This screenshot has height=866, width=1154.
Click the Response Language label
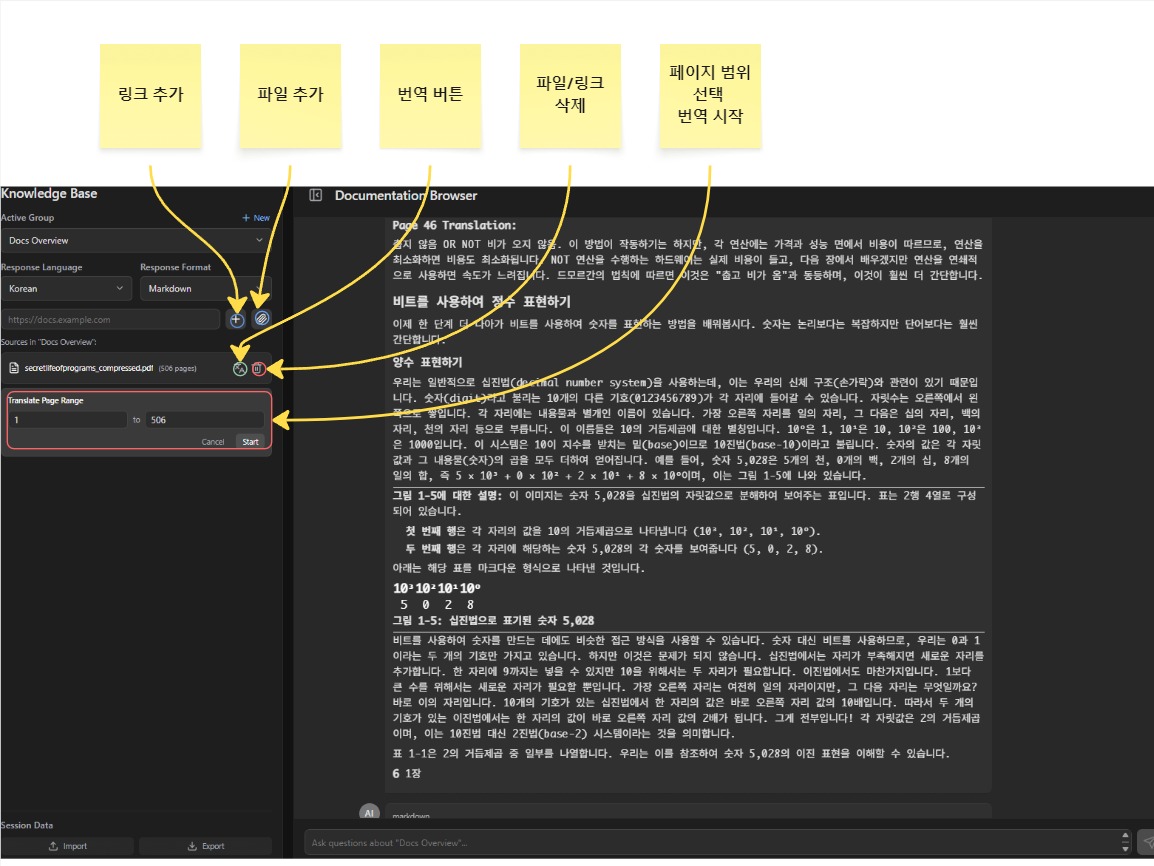coord(42,267)
